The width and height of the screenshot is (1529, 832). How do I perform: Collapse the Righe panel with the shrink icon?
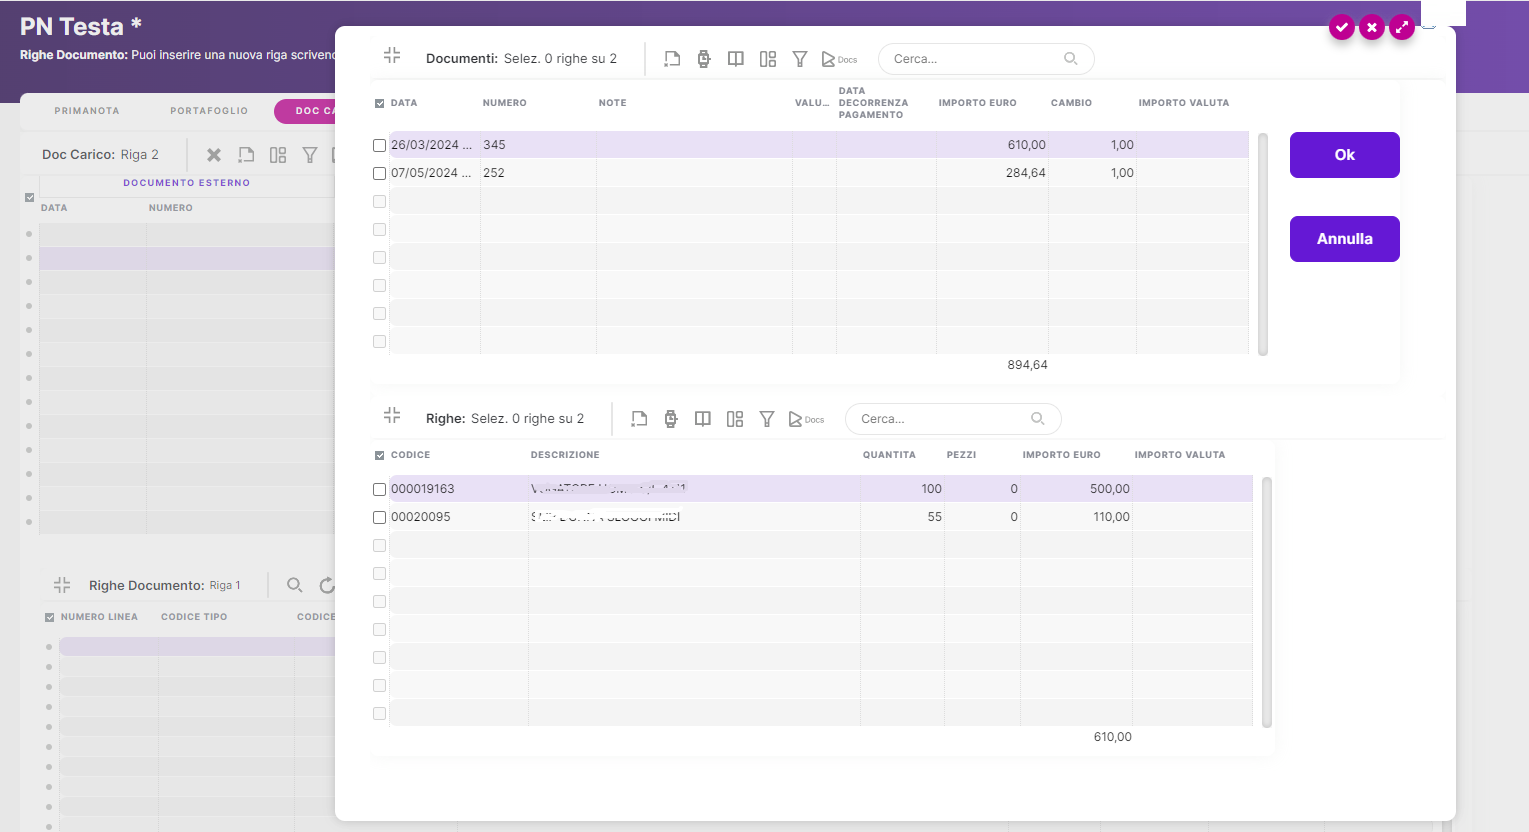pos(392,415)
